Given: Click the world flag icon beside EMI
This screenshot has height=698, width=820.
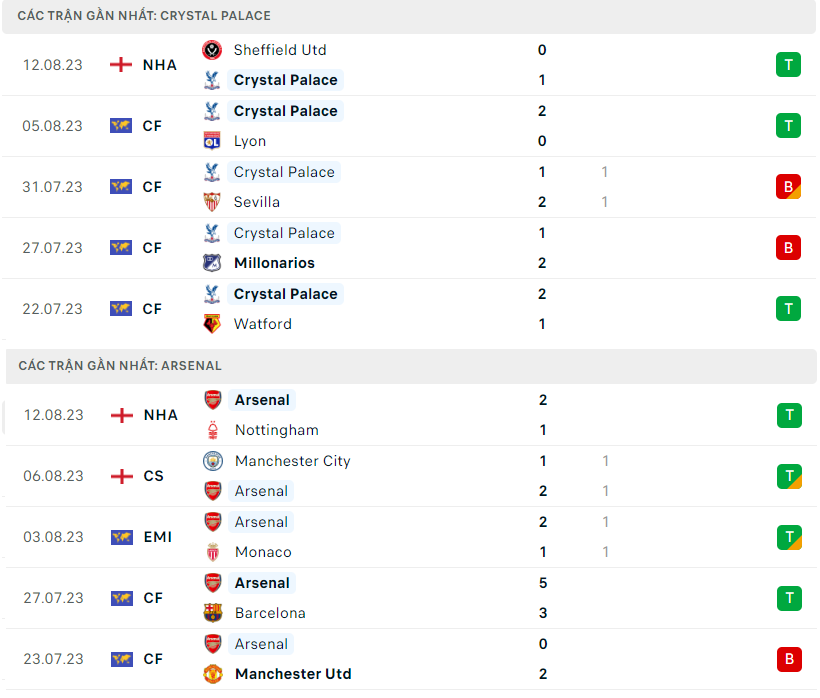Looking at the screenshot, I should coord(121,537).
